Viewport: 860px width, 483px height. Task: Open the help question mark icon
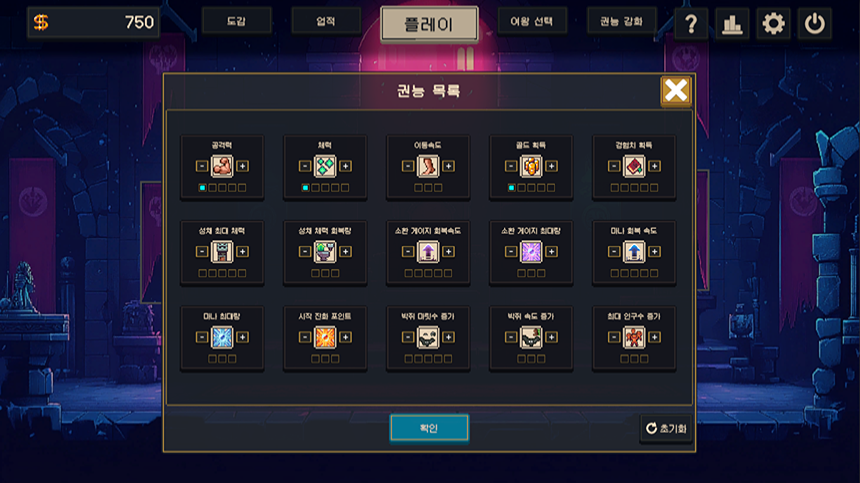pyautogui.click(x=691, y=24)
